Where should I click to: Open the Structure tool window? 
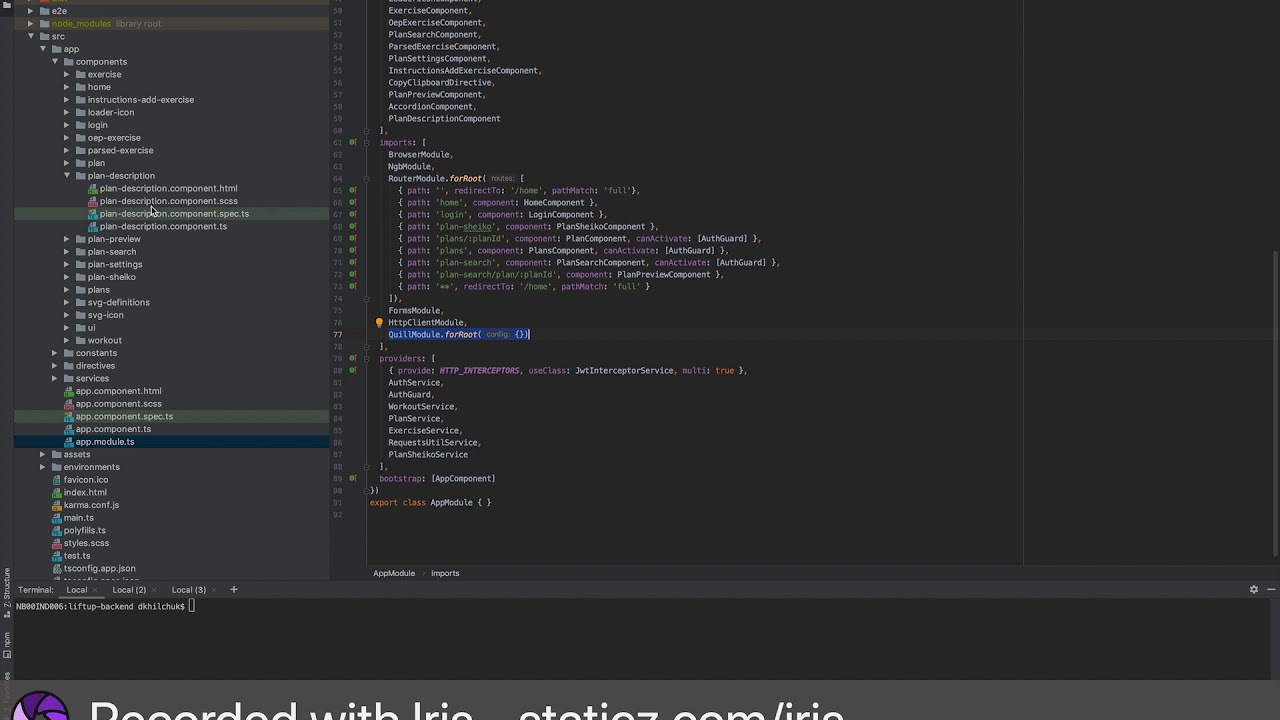point(6,593)
